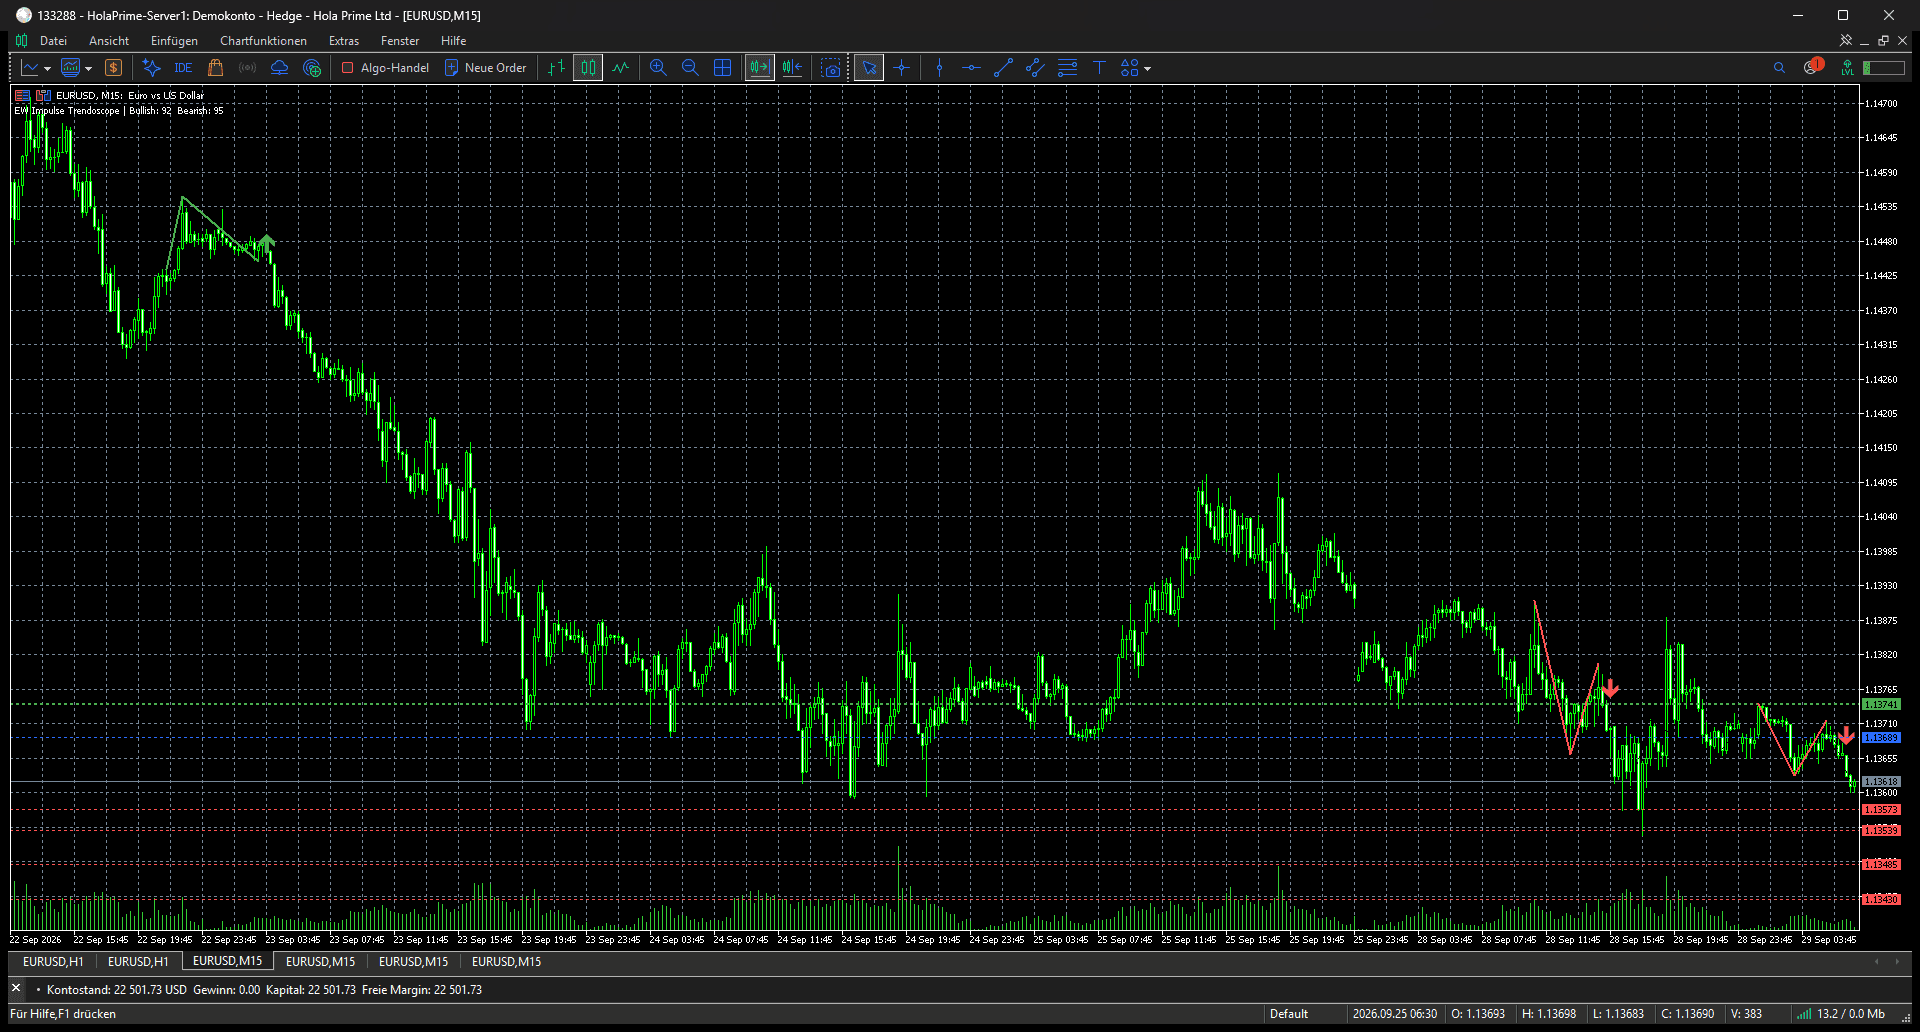Click the search magnifier icon
This screenshot has height=1032, width=1920.
pyautogui.click(x=1779, y=68)
